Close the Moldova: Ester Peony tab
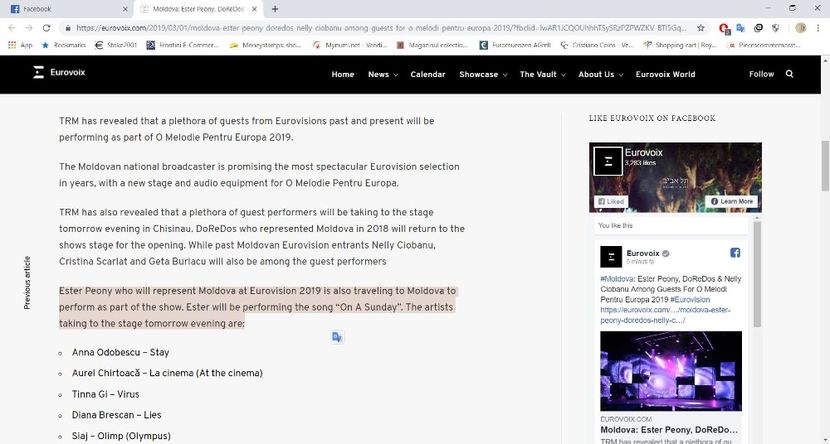This screenshot has width=830, height=444. click(255, 9)
